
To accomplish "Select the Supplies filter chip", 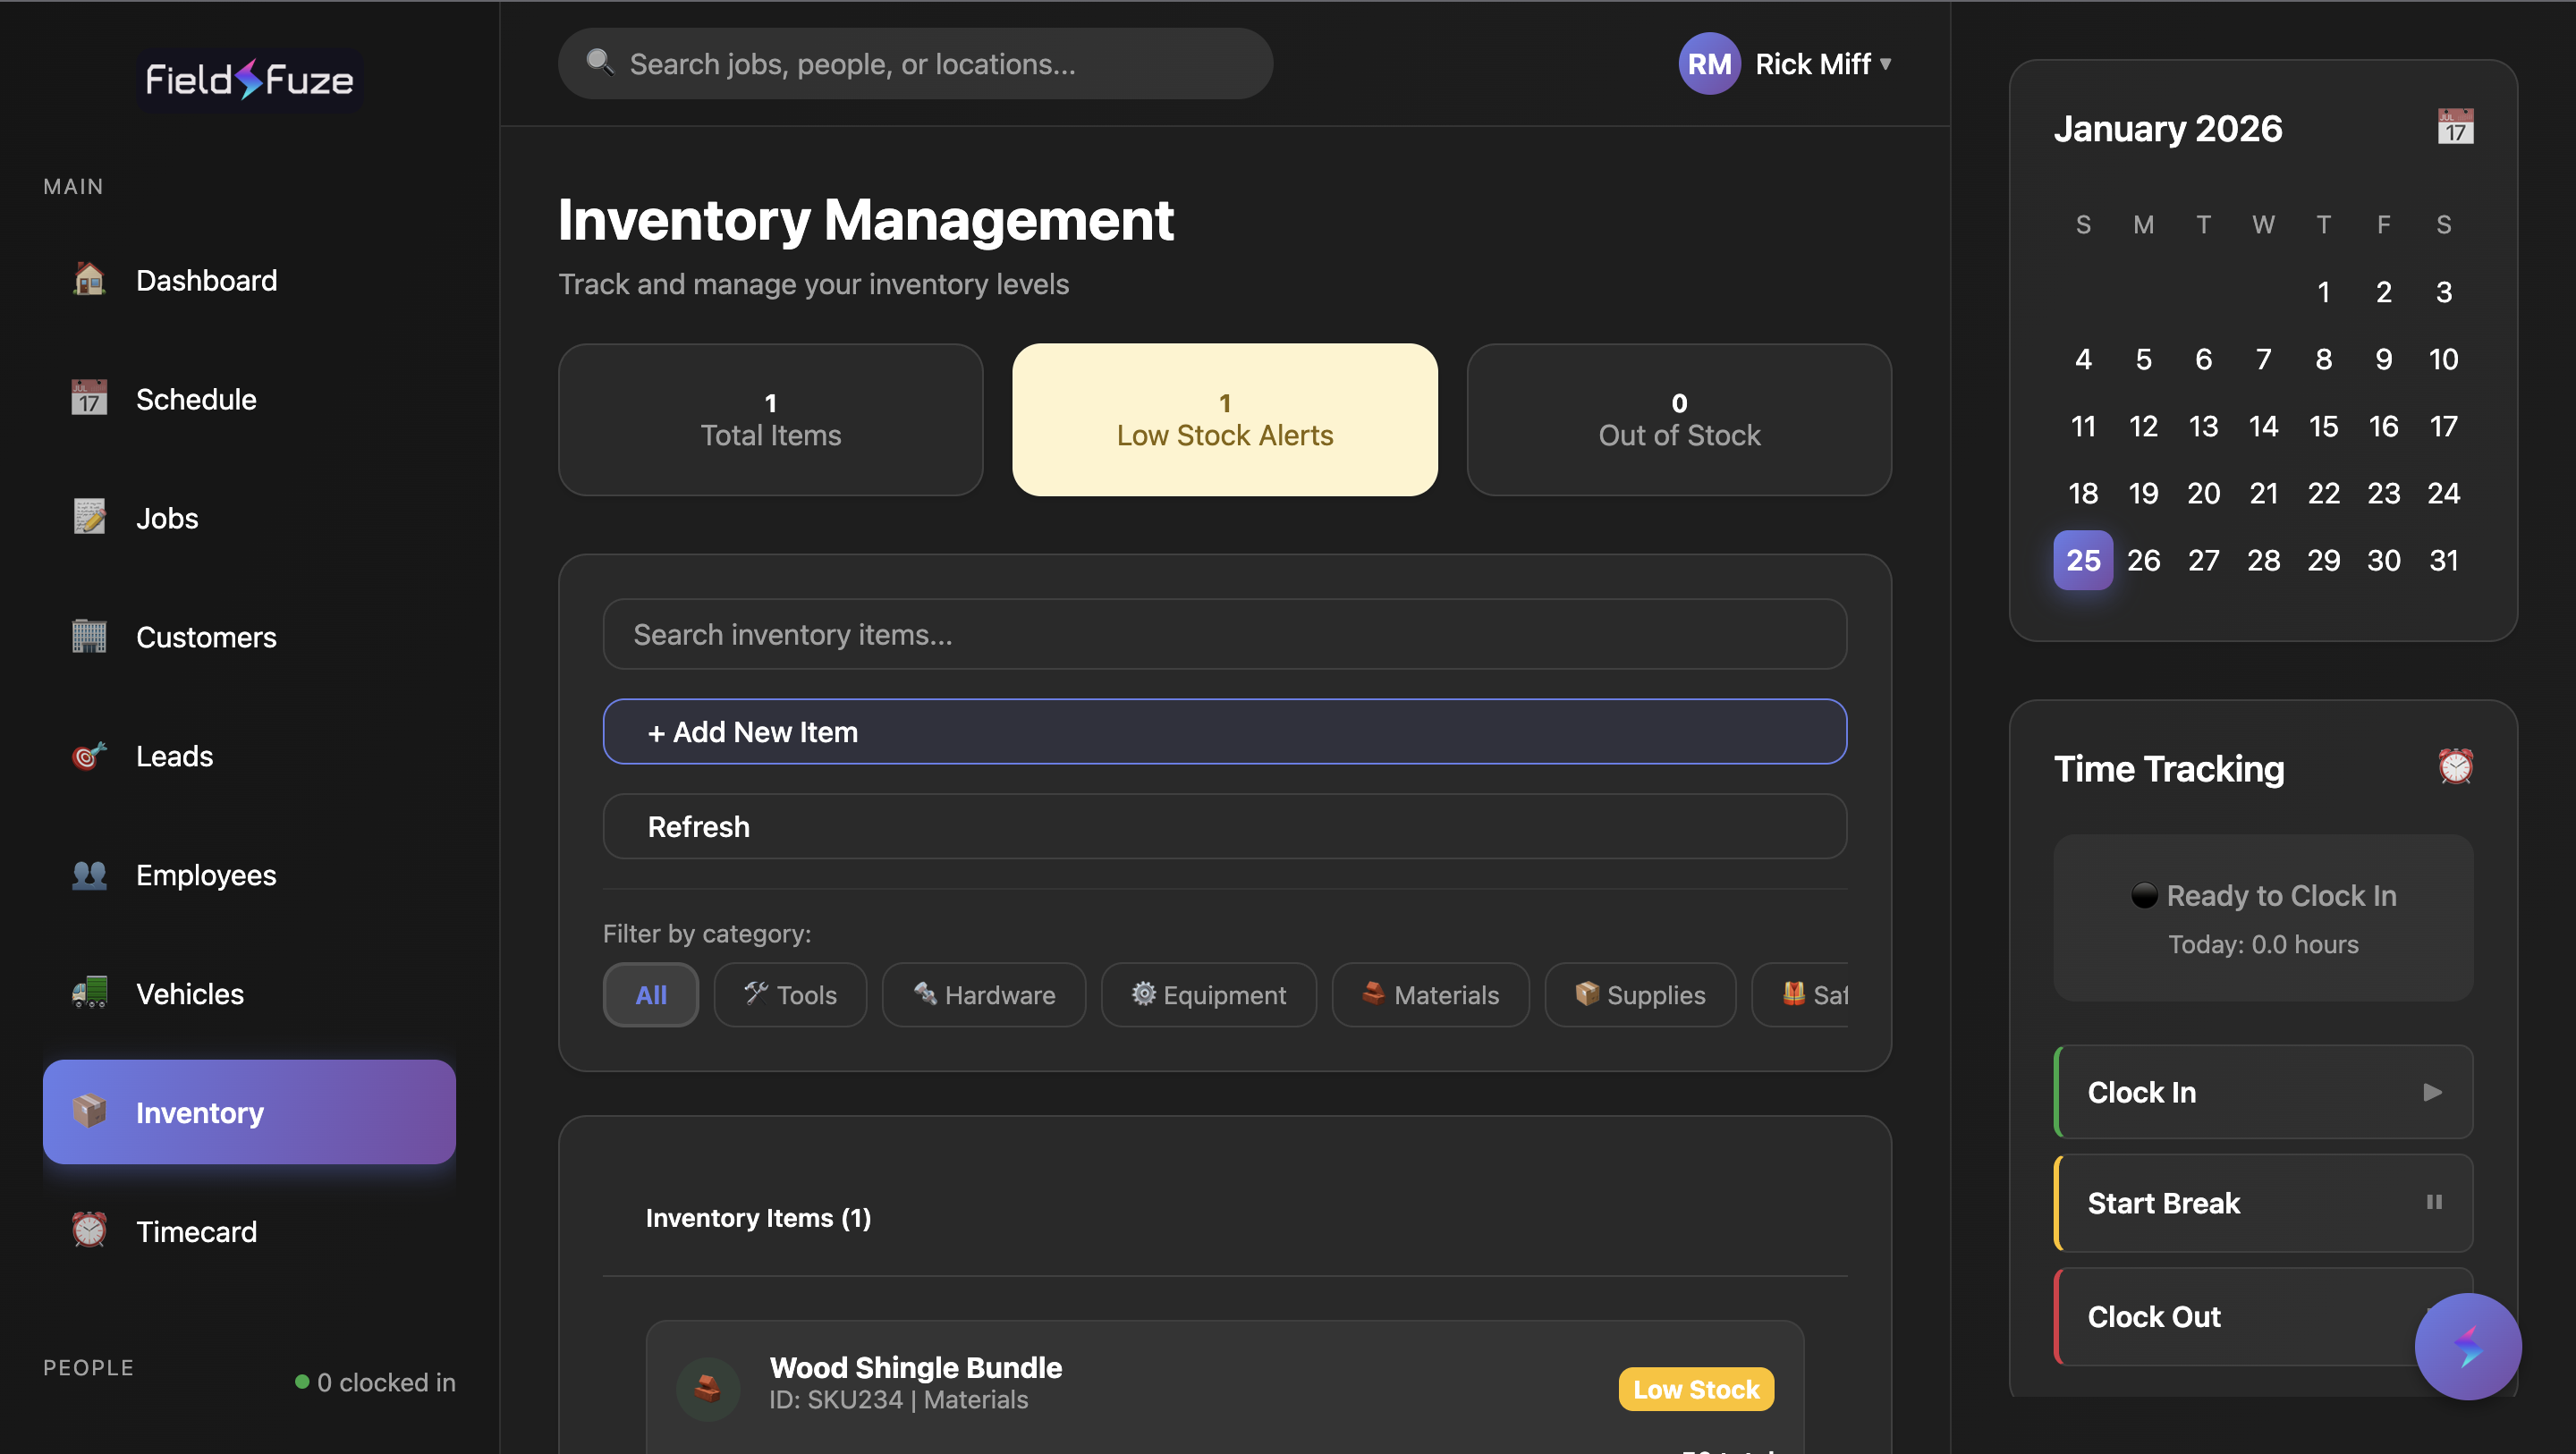I will click(1639, 994).
